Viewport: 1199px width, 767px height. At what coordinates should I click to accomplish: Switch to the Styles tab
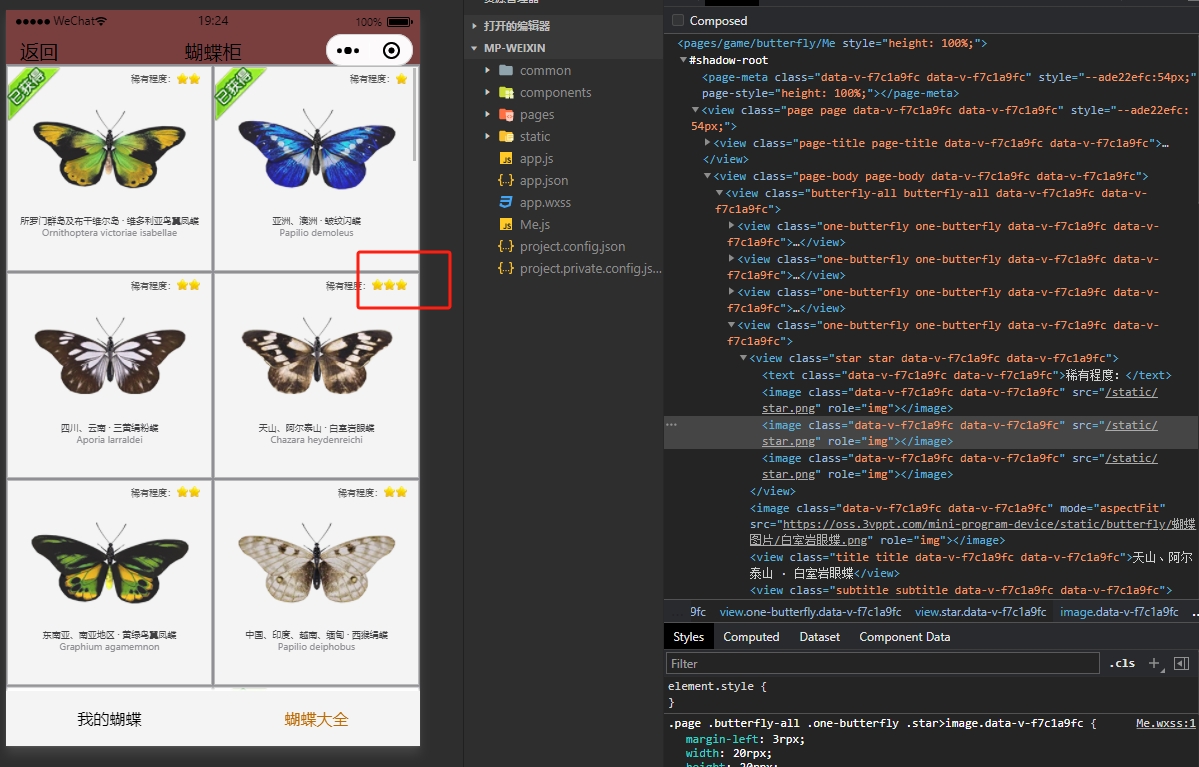[x=688, y=637]
